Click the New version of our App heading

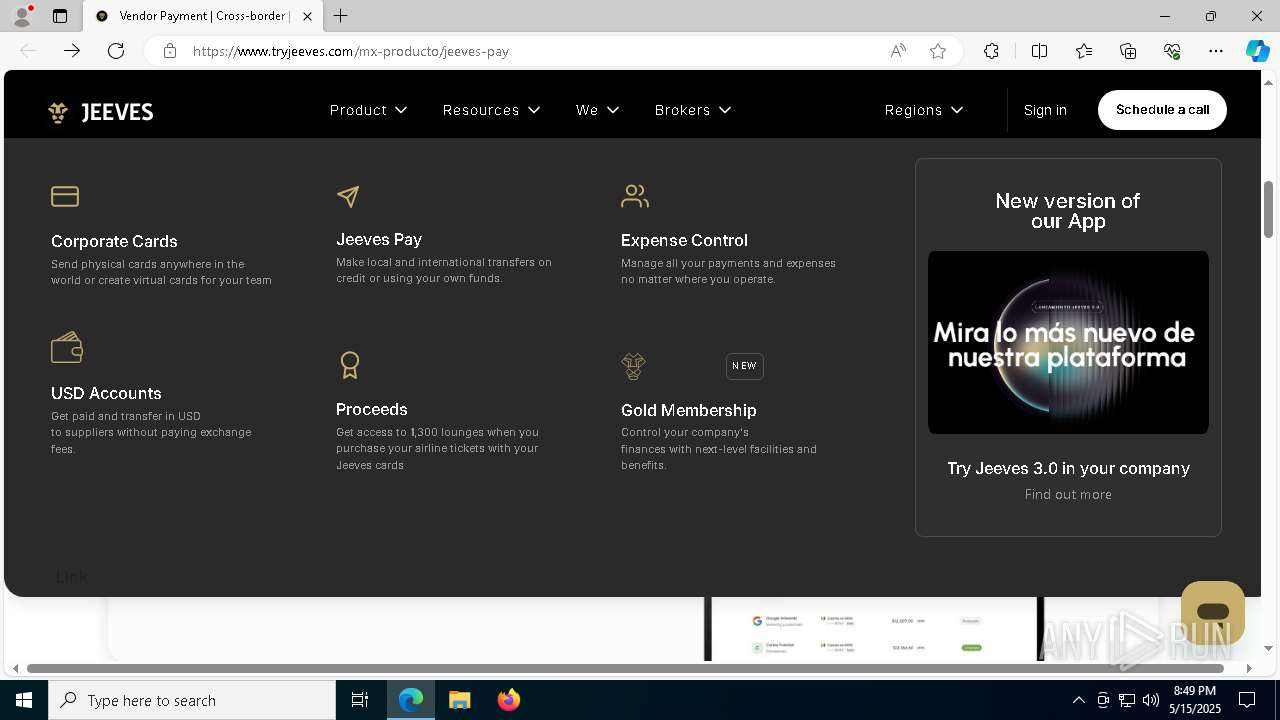pos(1068,211)
